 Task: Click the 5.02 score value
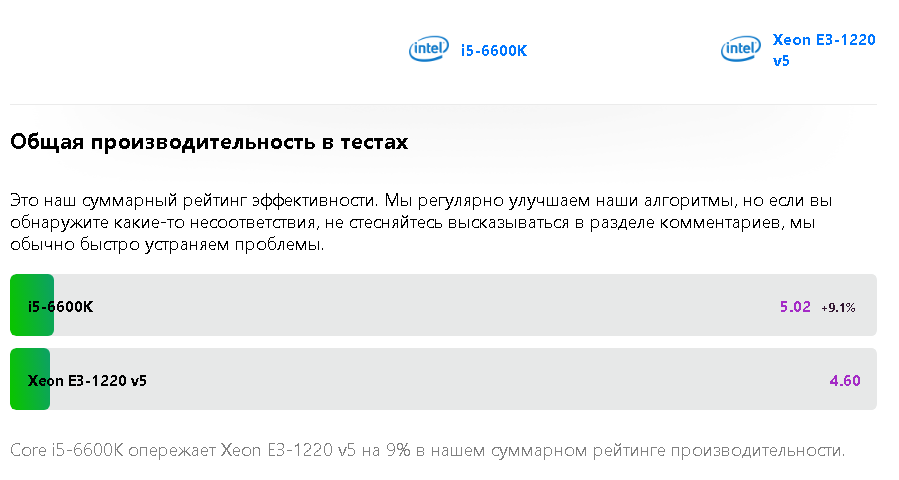pyautogui.click(x=795, y=307)
